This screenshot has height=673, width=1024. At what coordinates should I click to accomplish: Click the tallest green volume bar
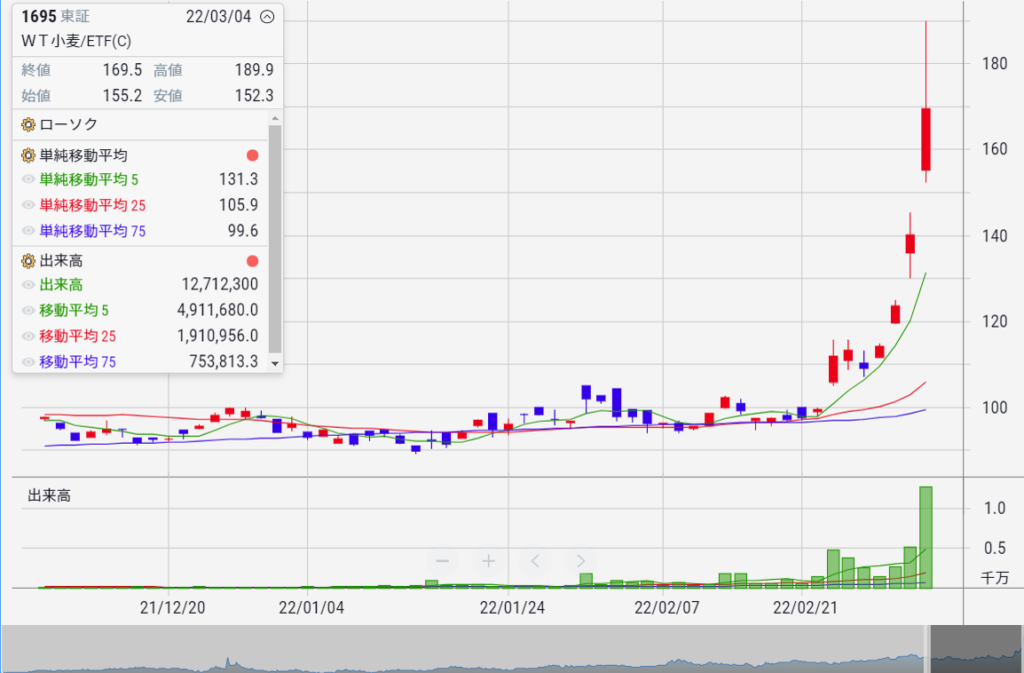click(x=926, y=537)
